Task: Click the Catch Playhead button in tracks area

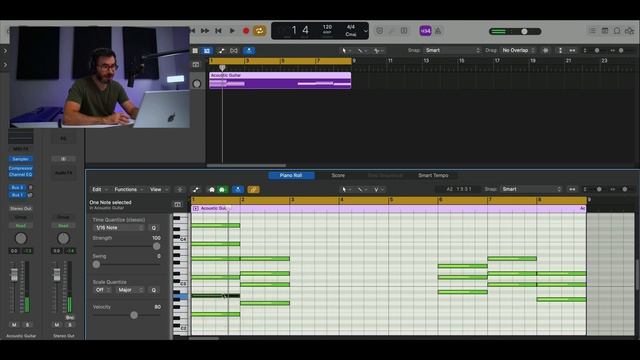Action: (249, 51)
